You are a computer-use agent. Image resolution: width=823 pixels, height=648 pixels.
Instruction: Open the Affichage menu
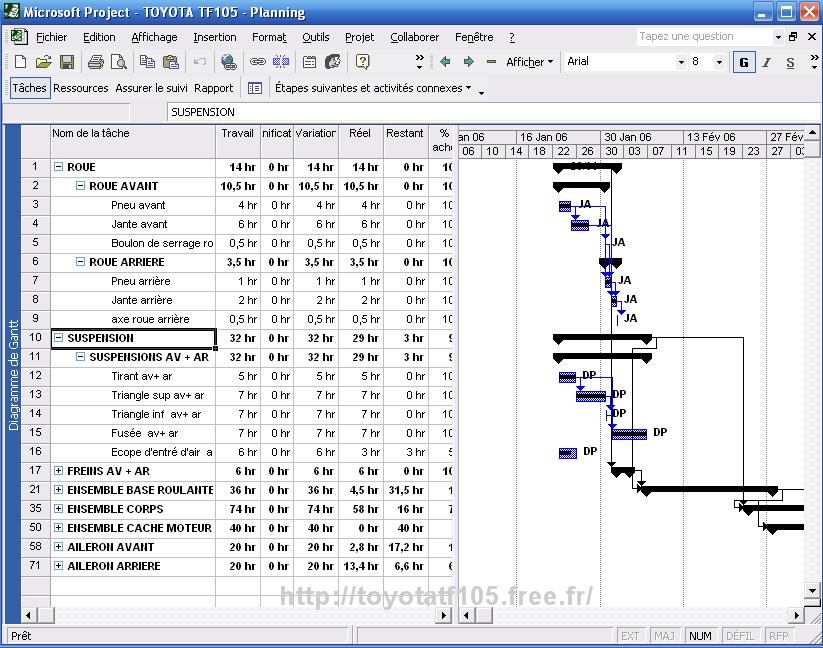[x=154, y=37]
